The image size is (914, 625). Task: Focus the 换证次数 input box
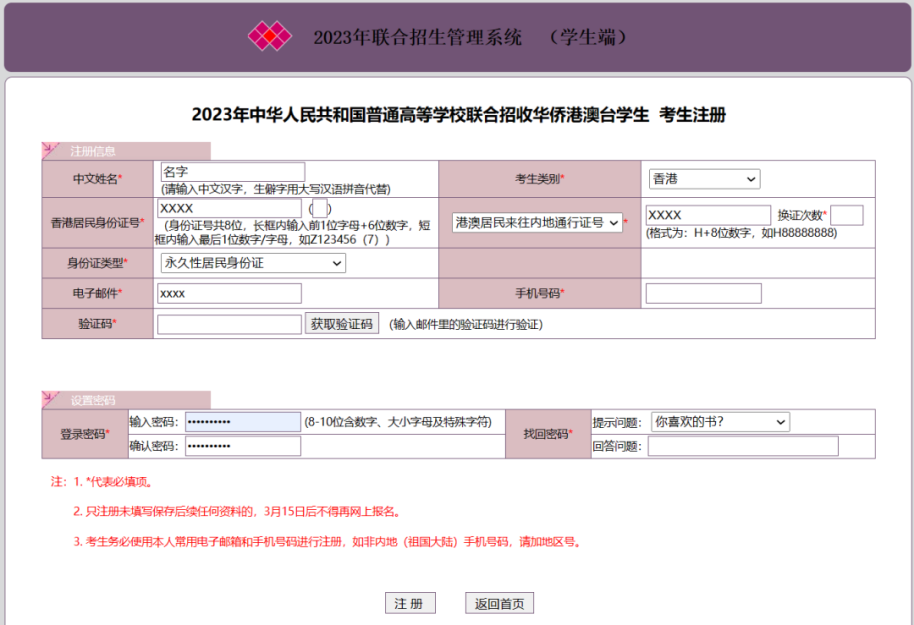(x=846, y=215)
